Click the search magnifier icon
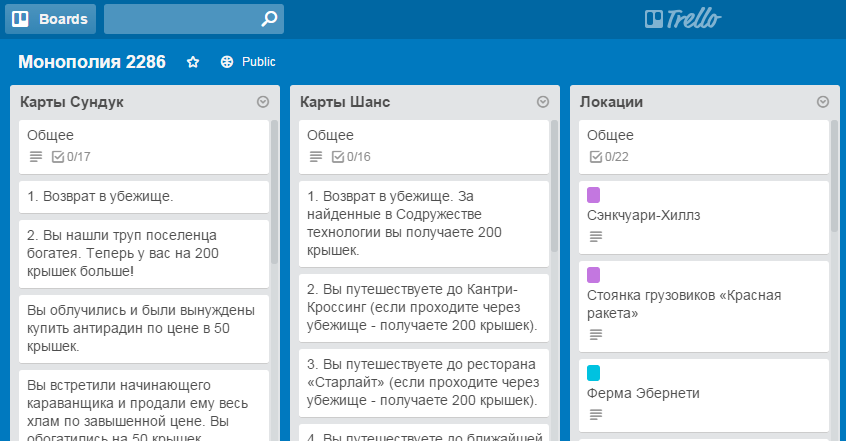 tap(268, 19)
